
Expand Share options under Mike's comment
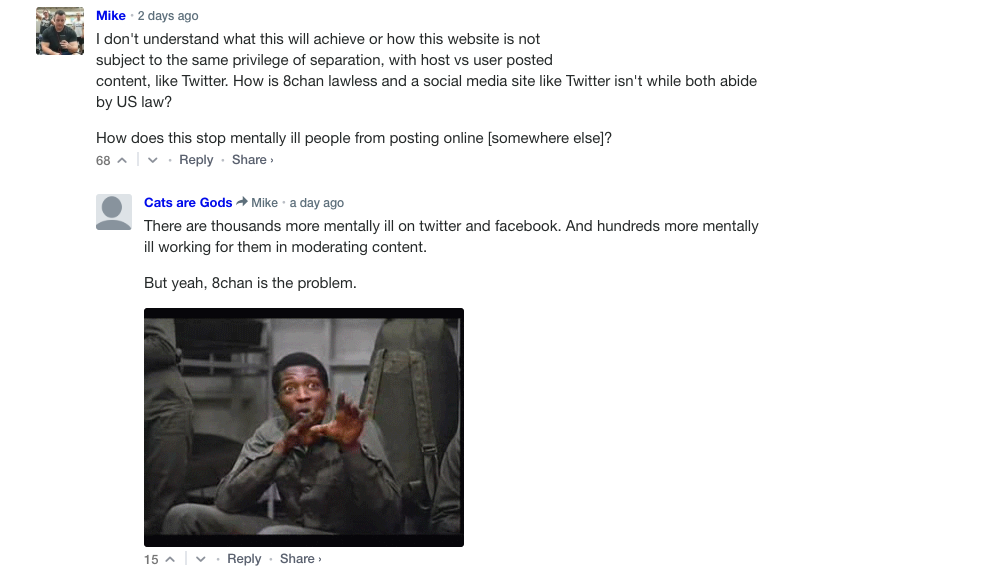(253, 160)
